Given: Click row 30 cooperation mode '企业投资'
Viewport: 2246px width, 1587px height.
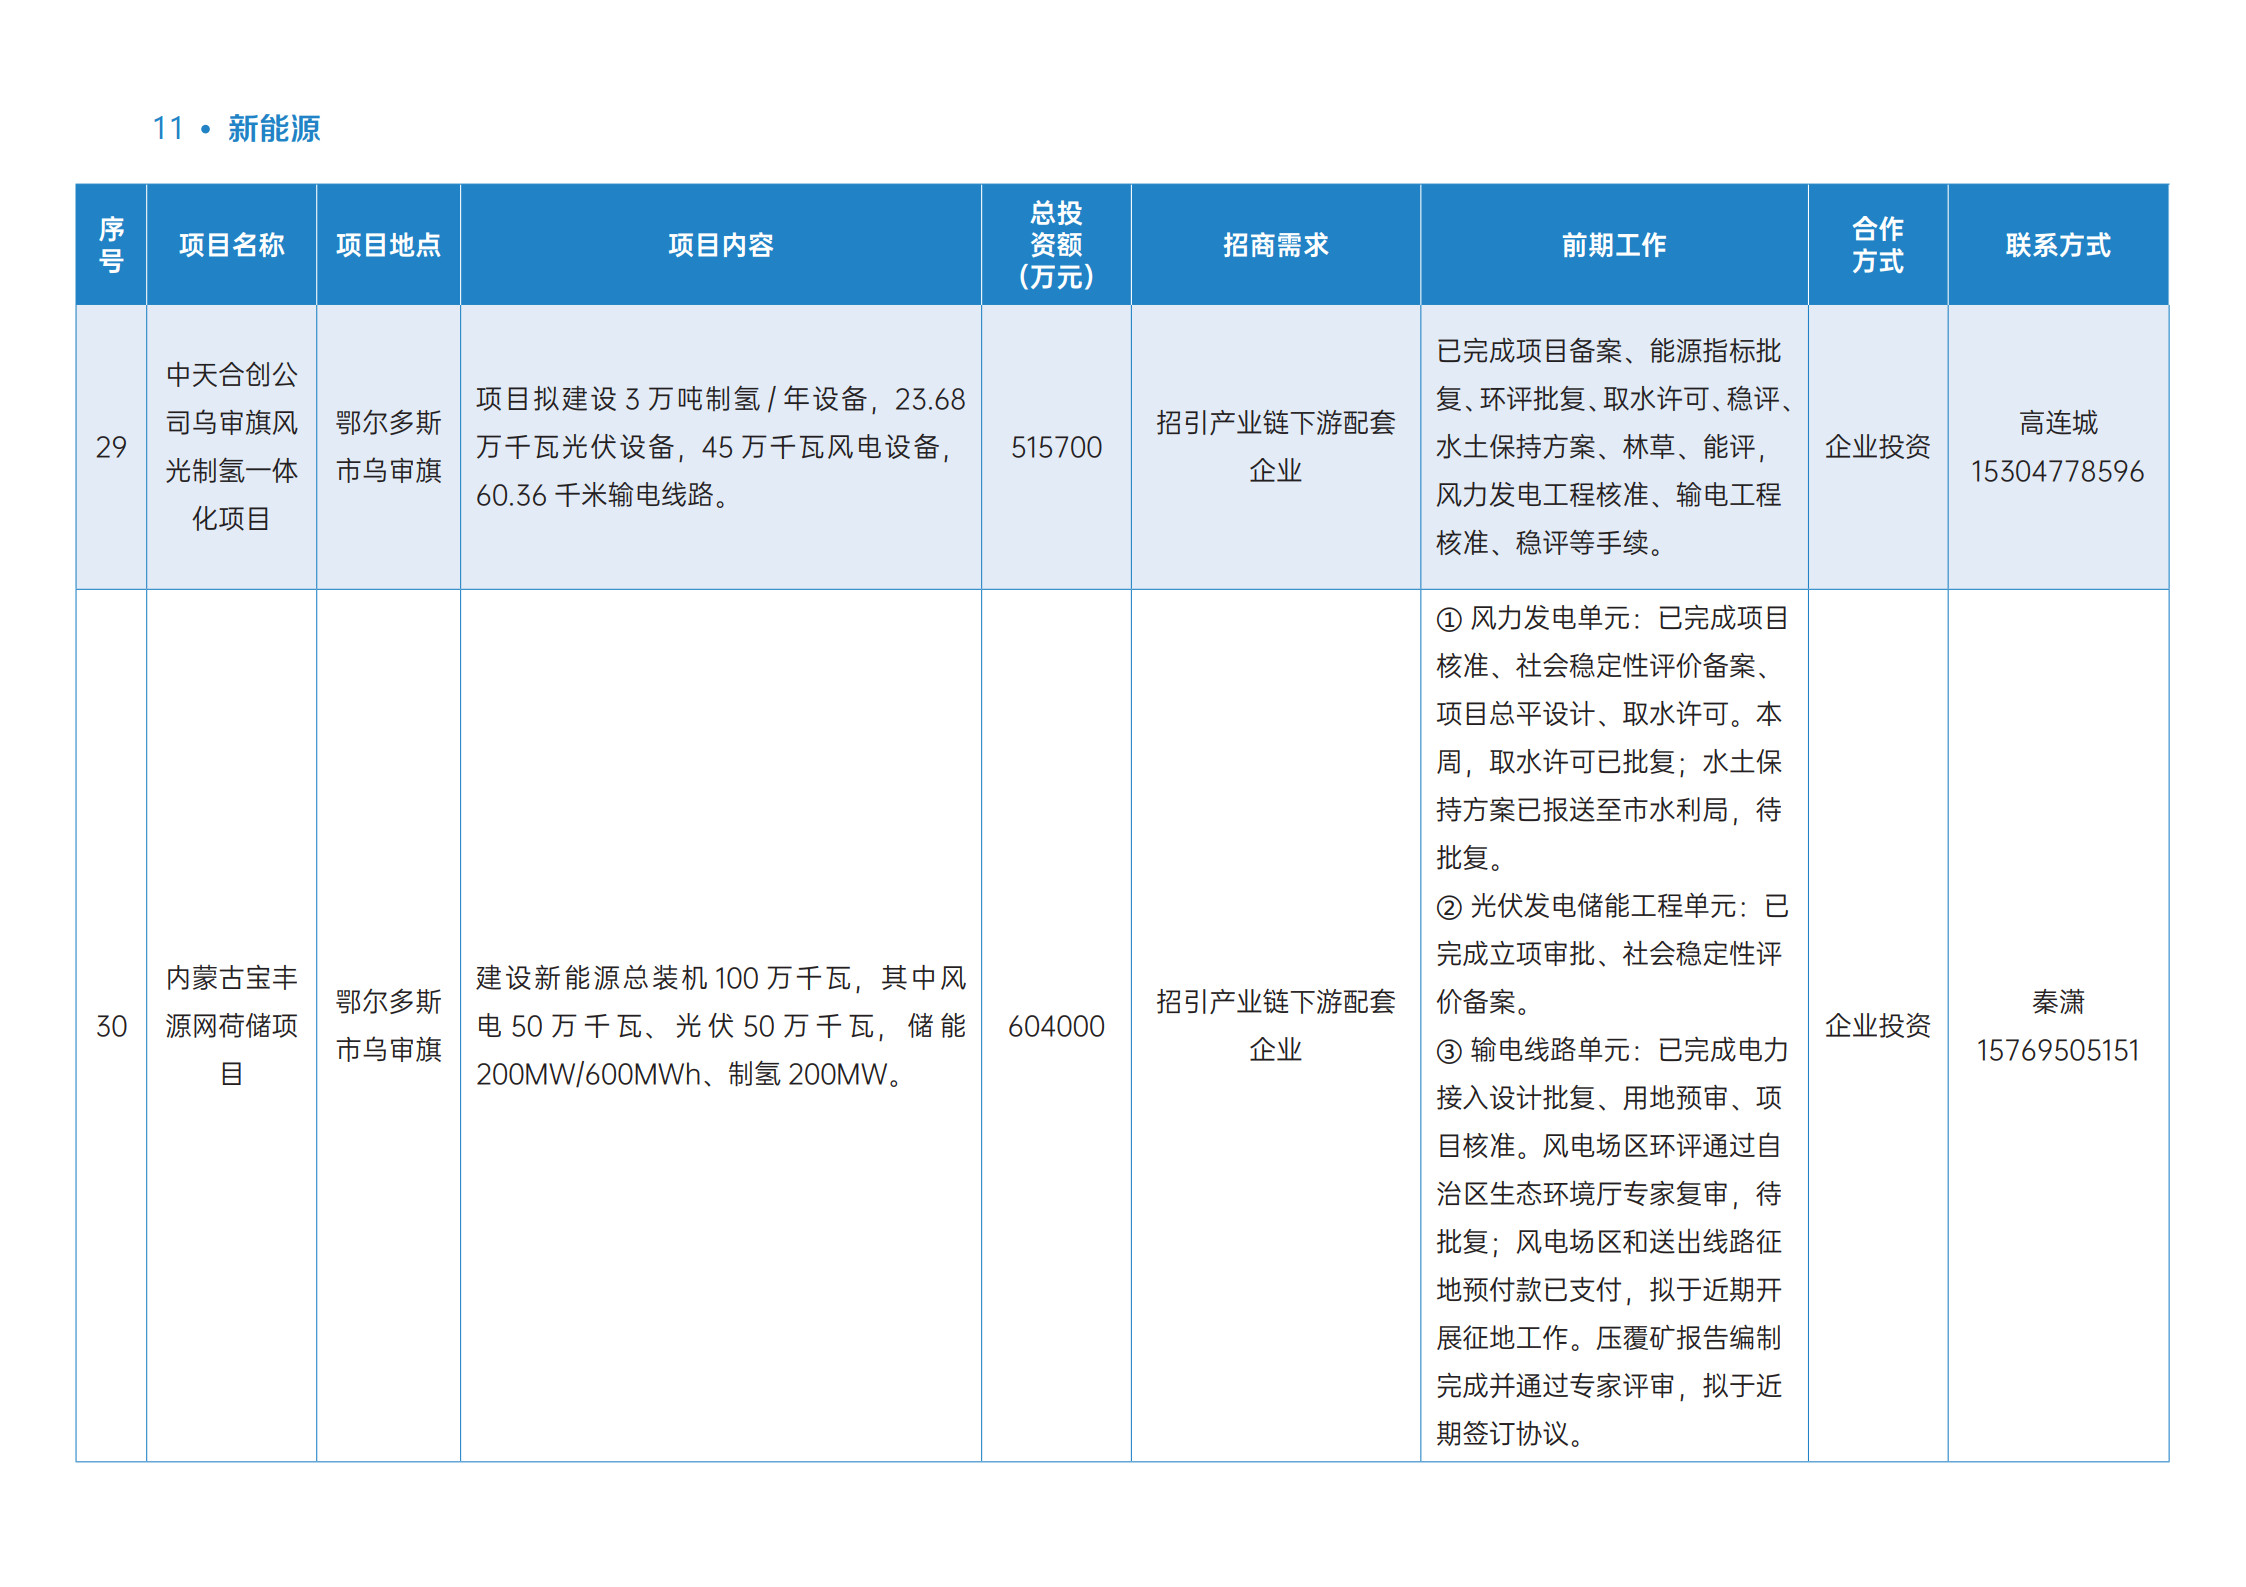Looking at the screenshot, I should (x=1877, y=1026).
